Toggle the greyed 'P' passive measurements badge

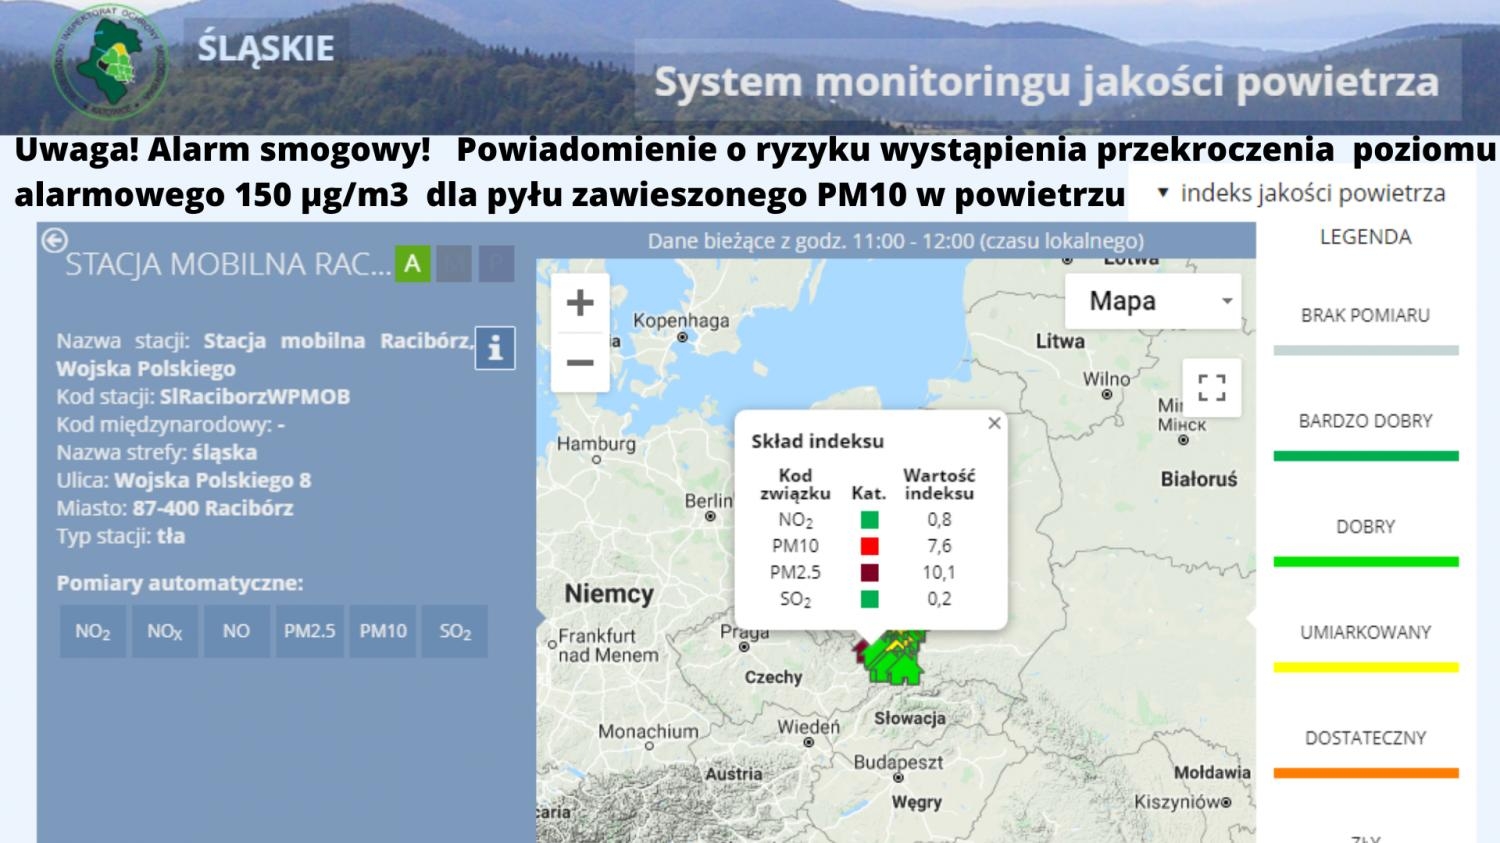(496, 265)
